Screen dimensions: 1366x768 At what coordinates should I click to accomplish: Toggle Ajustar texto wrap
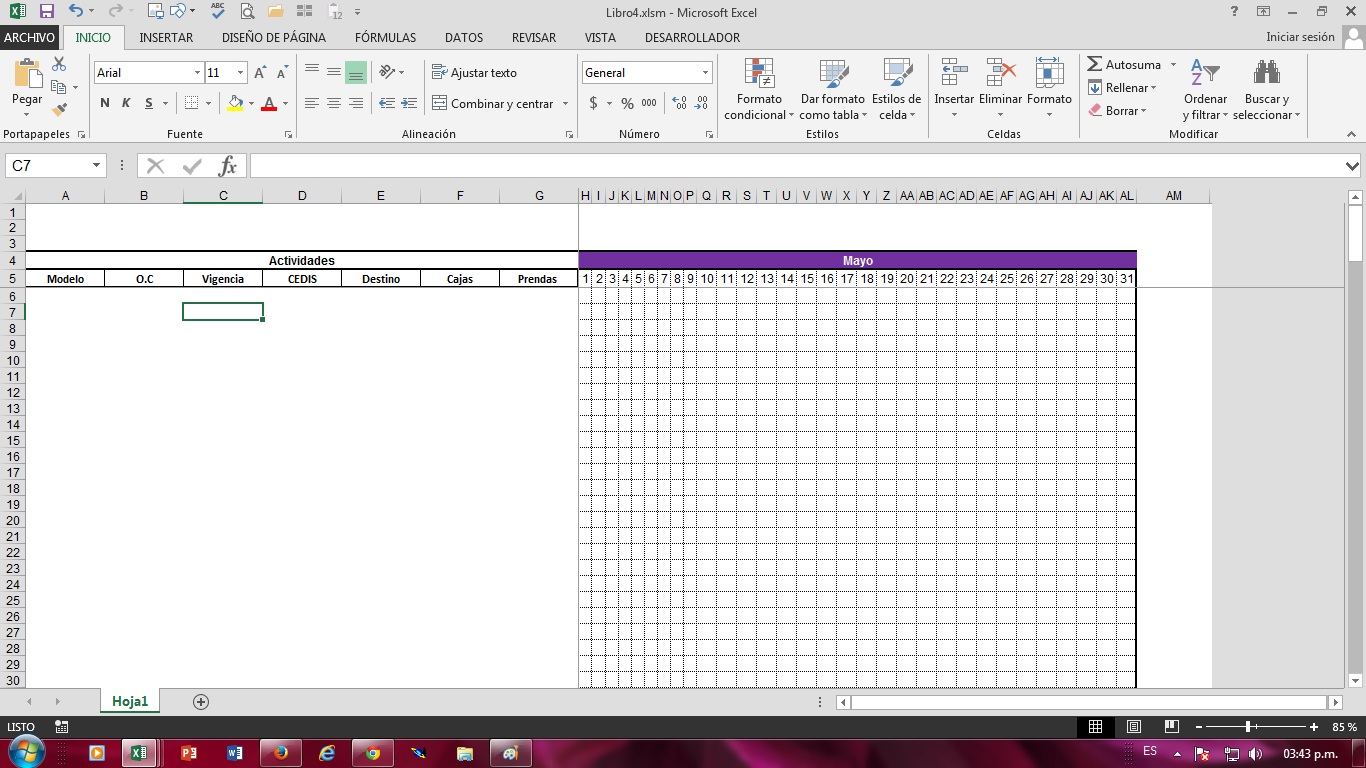pyautogui.click(x=474, y=73)
